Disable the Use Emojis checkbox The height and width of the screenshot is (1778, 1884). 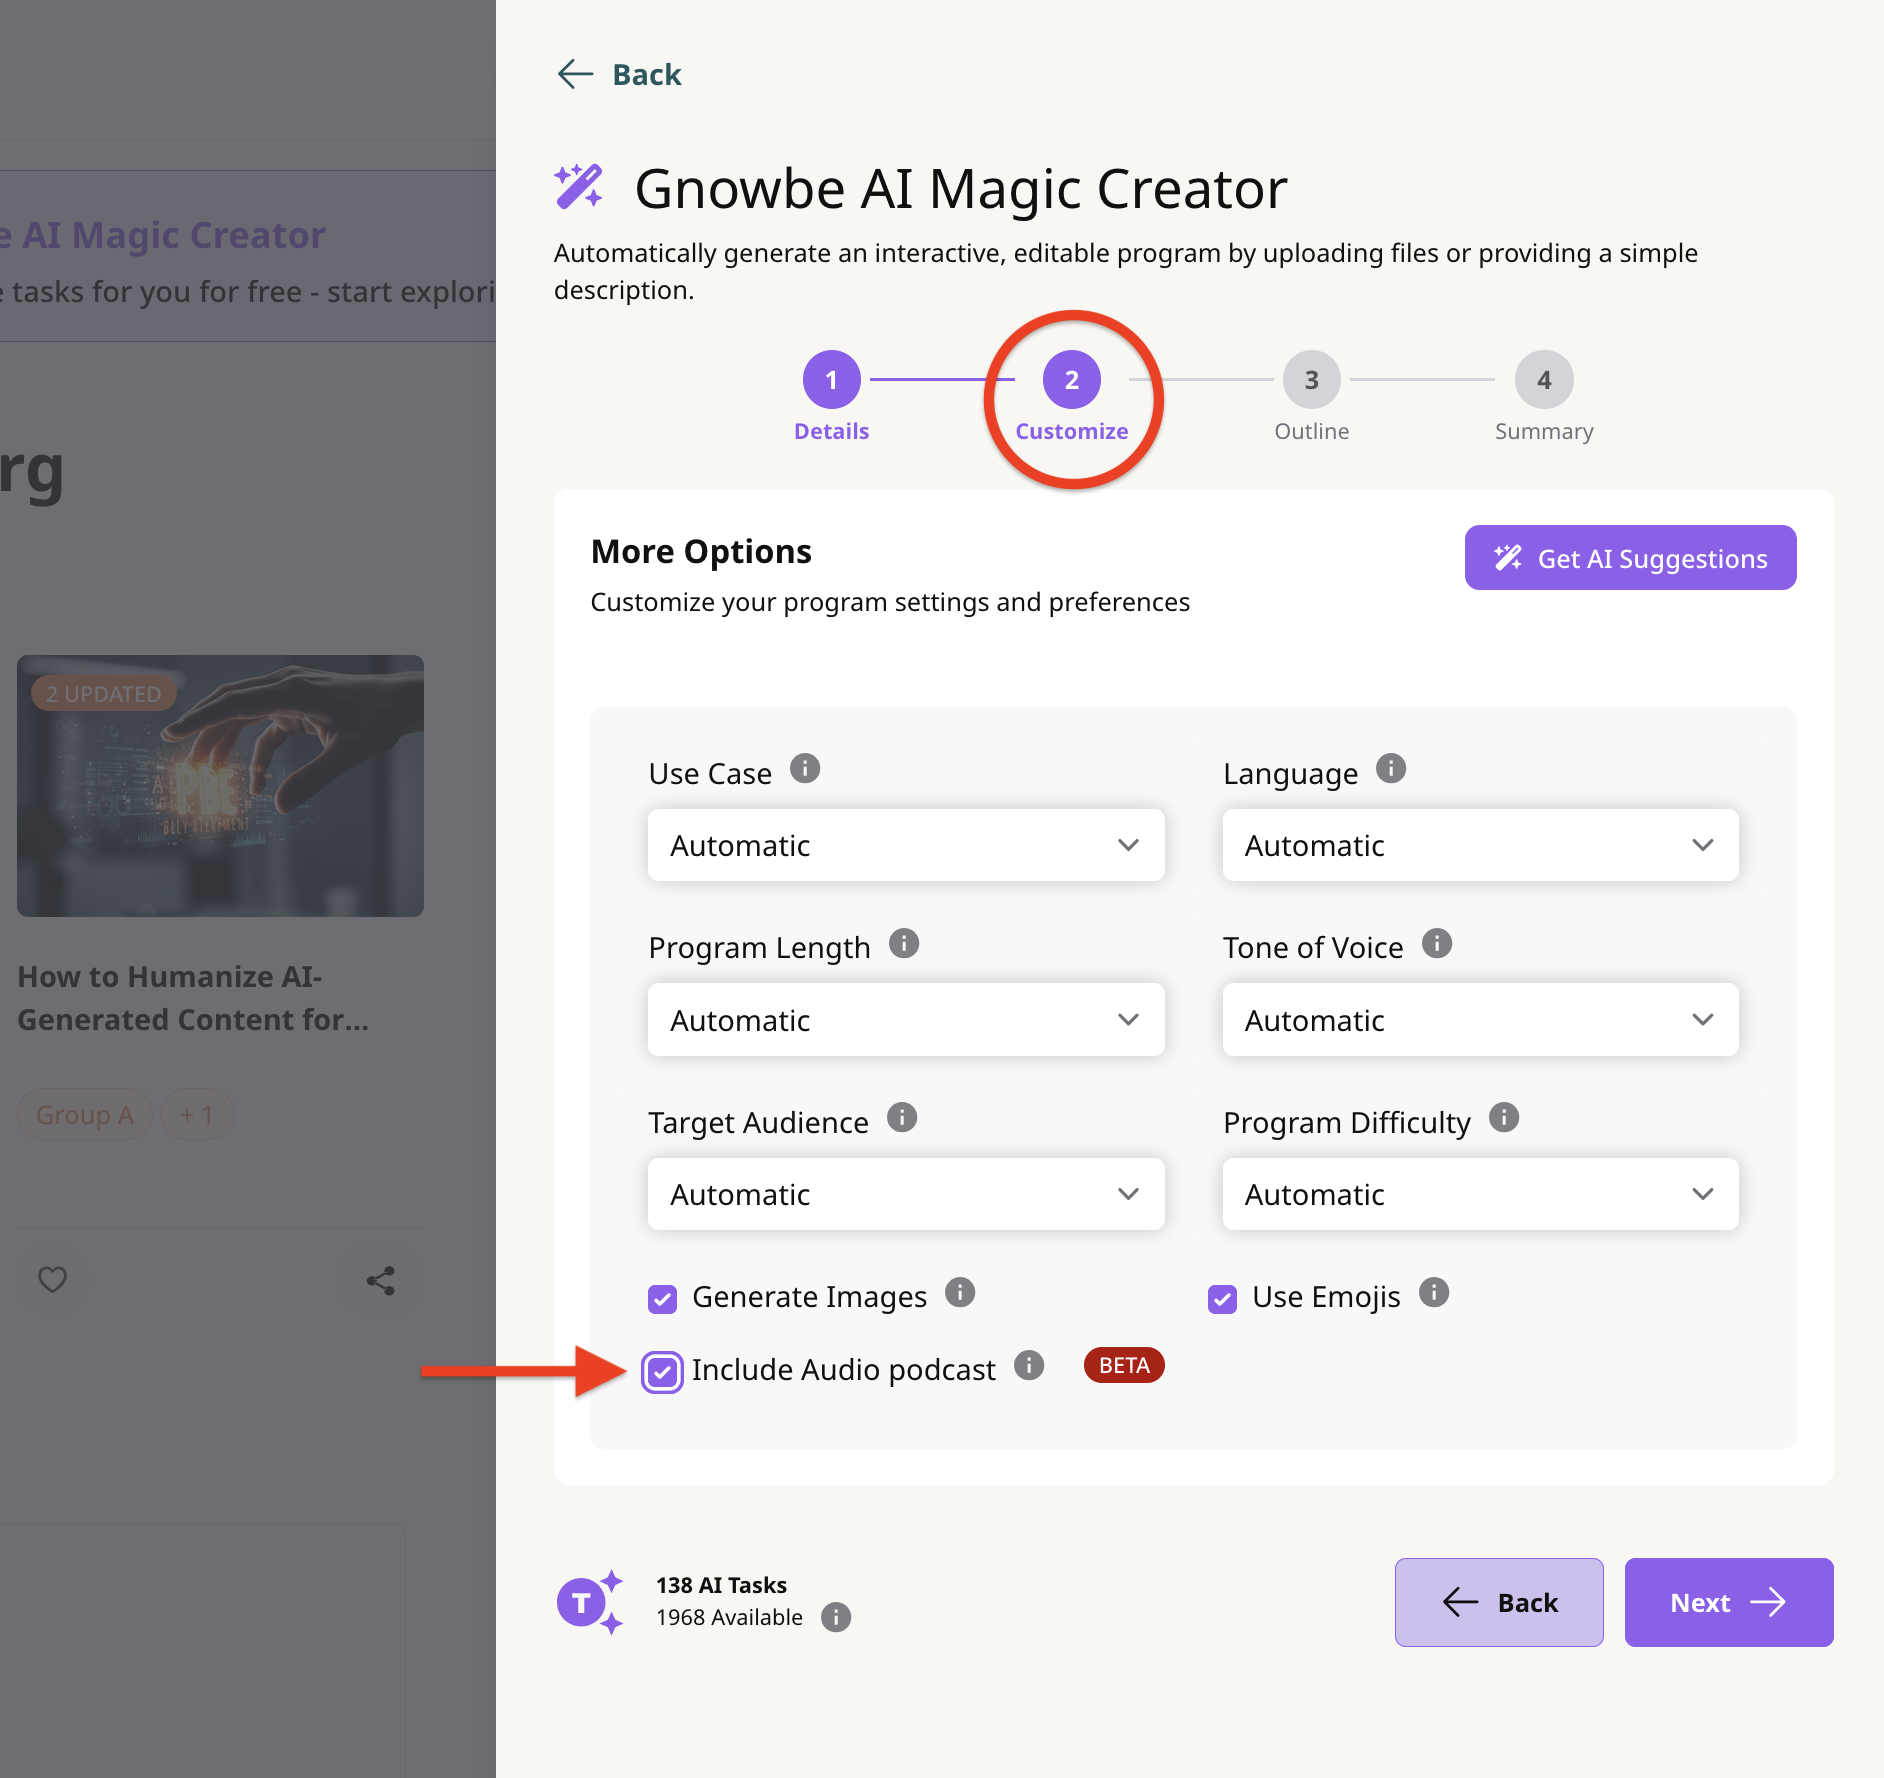(1222, 1298)
